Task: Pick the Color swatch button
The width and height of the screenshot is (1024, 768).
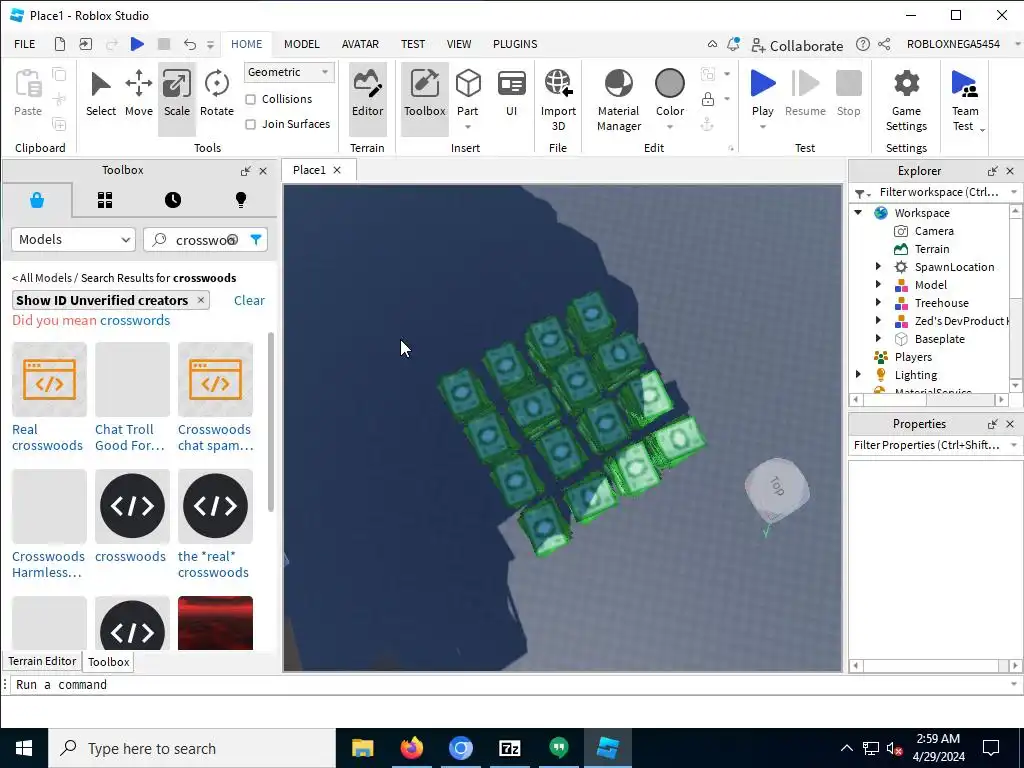Action: (x=669, y=85)
